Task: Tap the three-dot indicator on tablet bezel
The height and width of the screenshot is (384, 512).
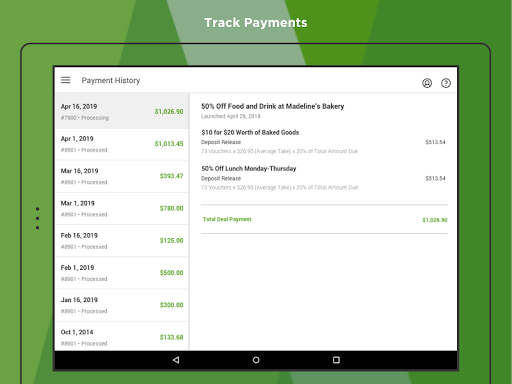Action: click(38, 218)
